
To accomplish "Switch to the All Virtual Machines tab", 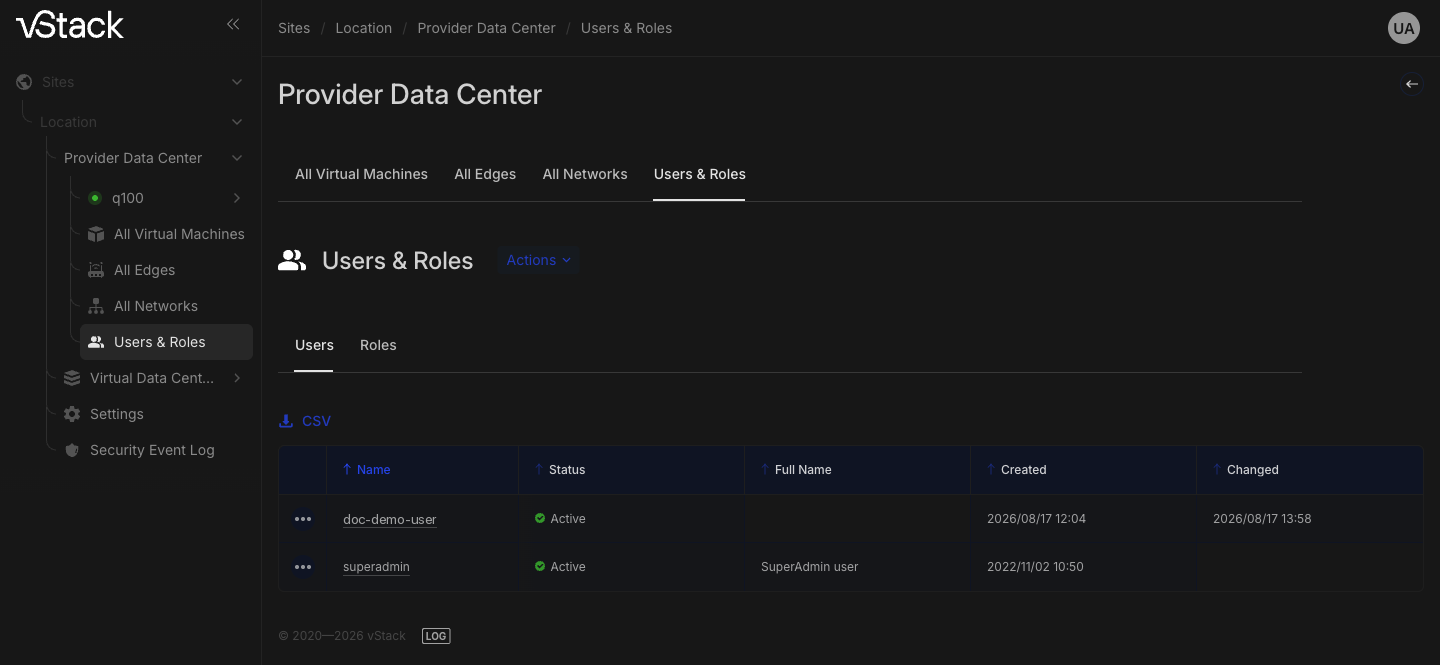I will click(x=361, y=174).
